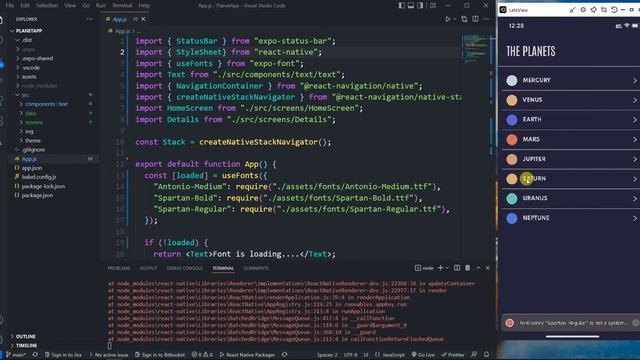This screenshot has width=640, height=360.
Task: Kill terminal using trash icon
Action: point(468,268)
